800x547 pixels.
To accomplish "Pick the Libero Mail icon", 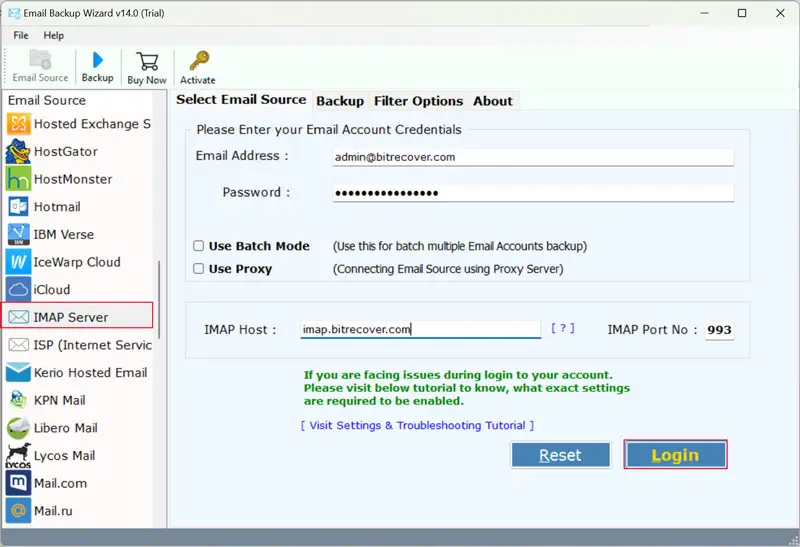I will 18,428.
